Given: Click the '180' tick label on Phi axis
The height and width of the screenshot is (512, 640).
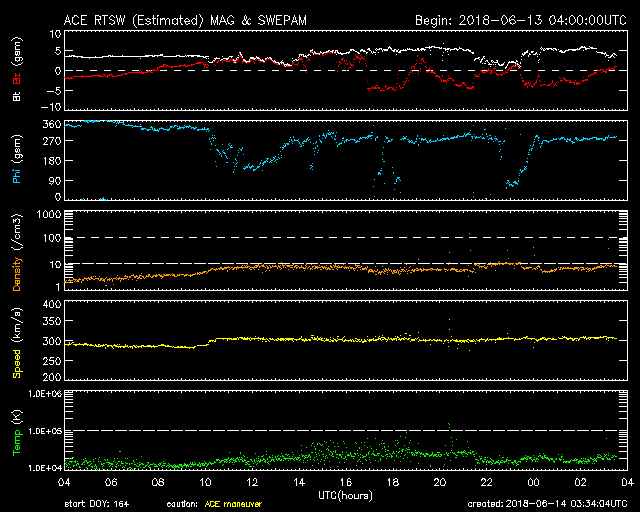Looking at the screenshot, I should (51, 161).
